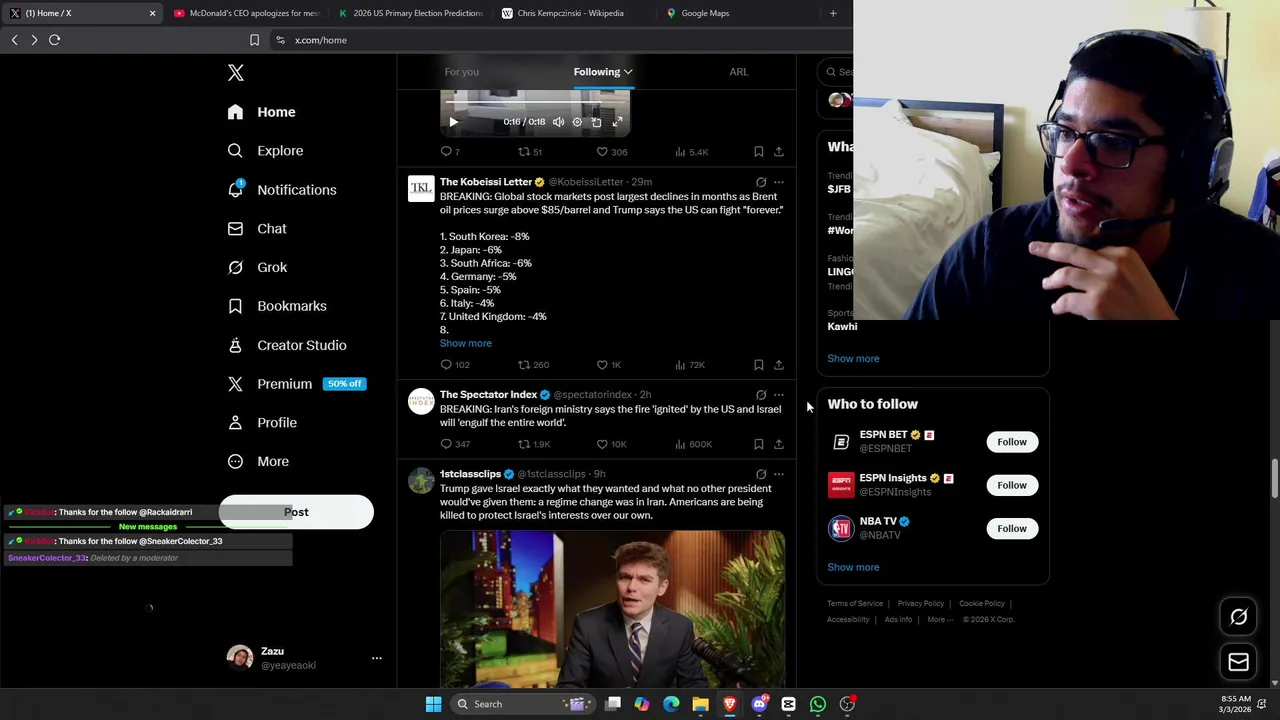
Task: Open video settings gear icon
Action: click(577, 122)
